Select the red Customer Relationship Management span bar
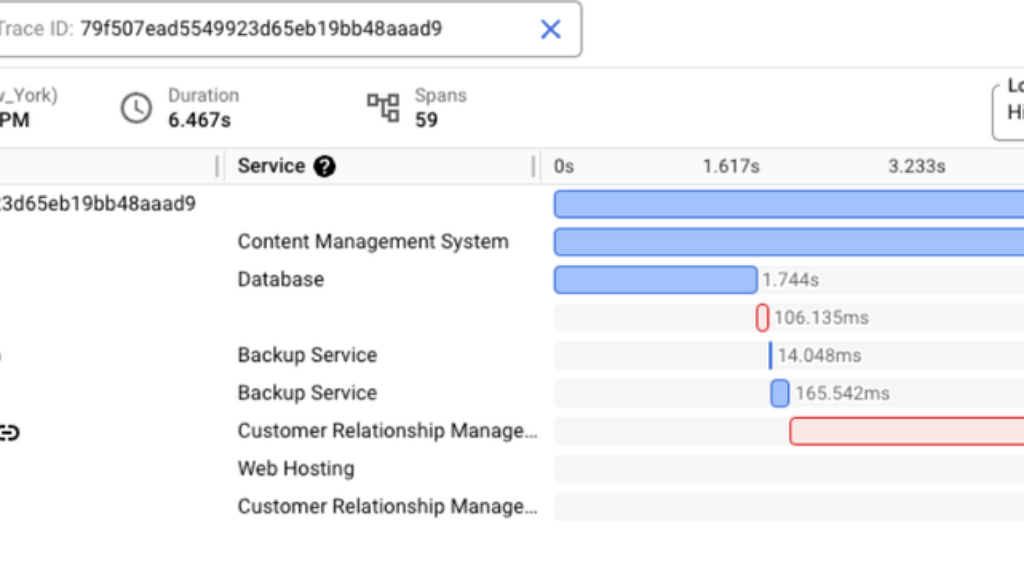 click(906, 432)
